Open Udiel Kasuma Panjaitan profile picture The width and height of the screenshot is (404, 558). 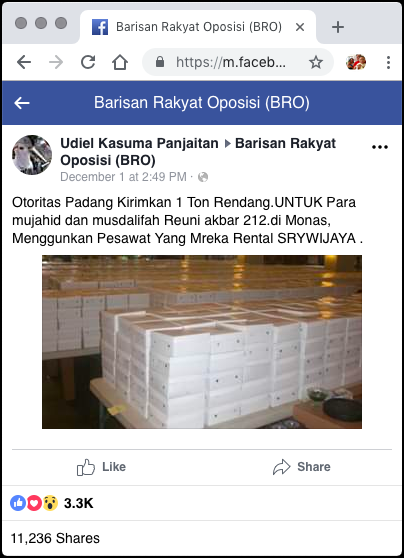[x=32, y=155]
